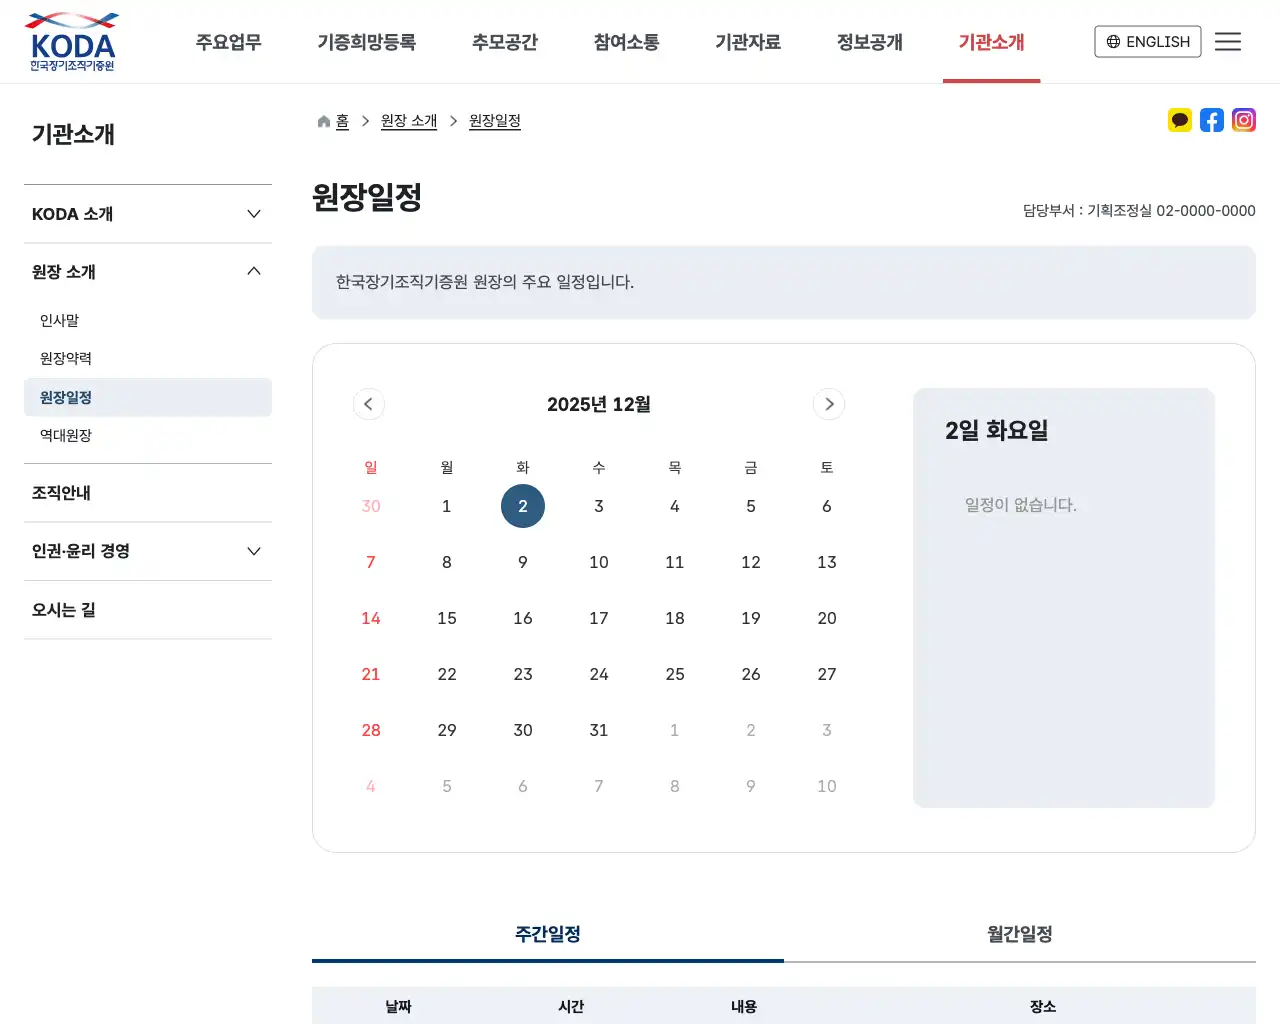The width and height of the screenshot is (1280, 1024).
Task: Open 원장 소개 in the breadcrumb
Action: [x=409, y=120]
